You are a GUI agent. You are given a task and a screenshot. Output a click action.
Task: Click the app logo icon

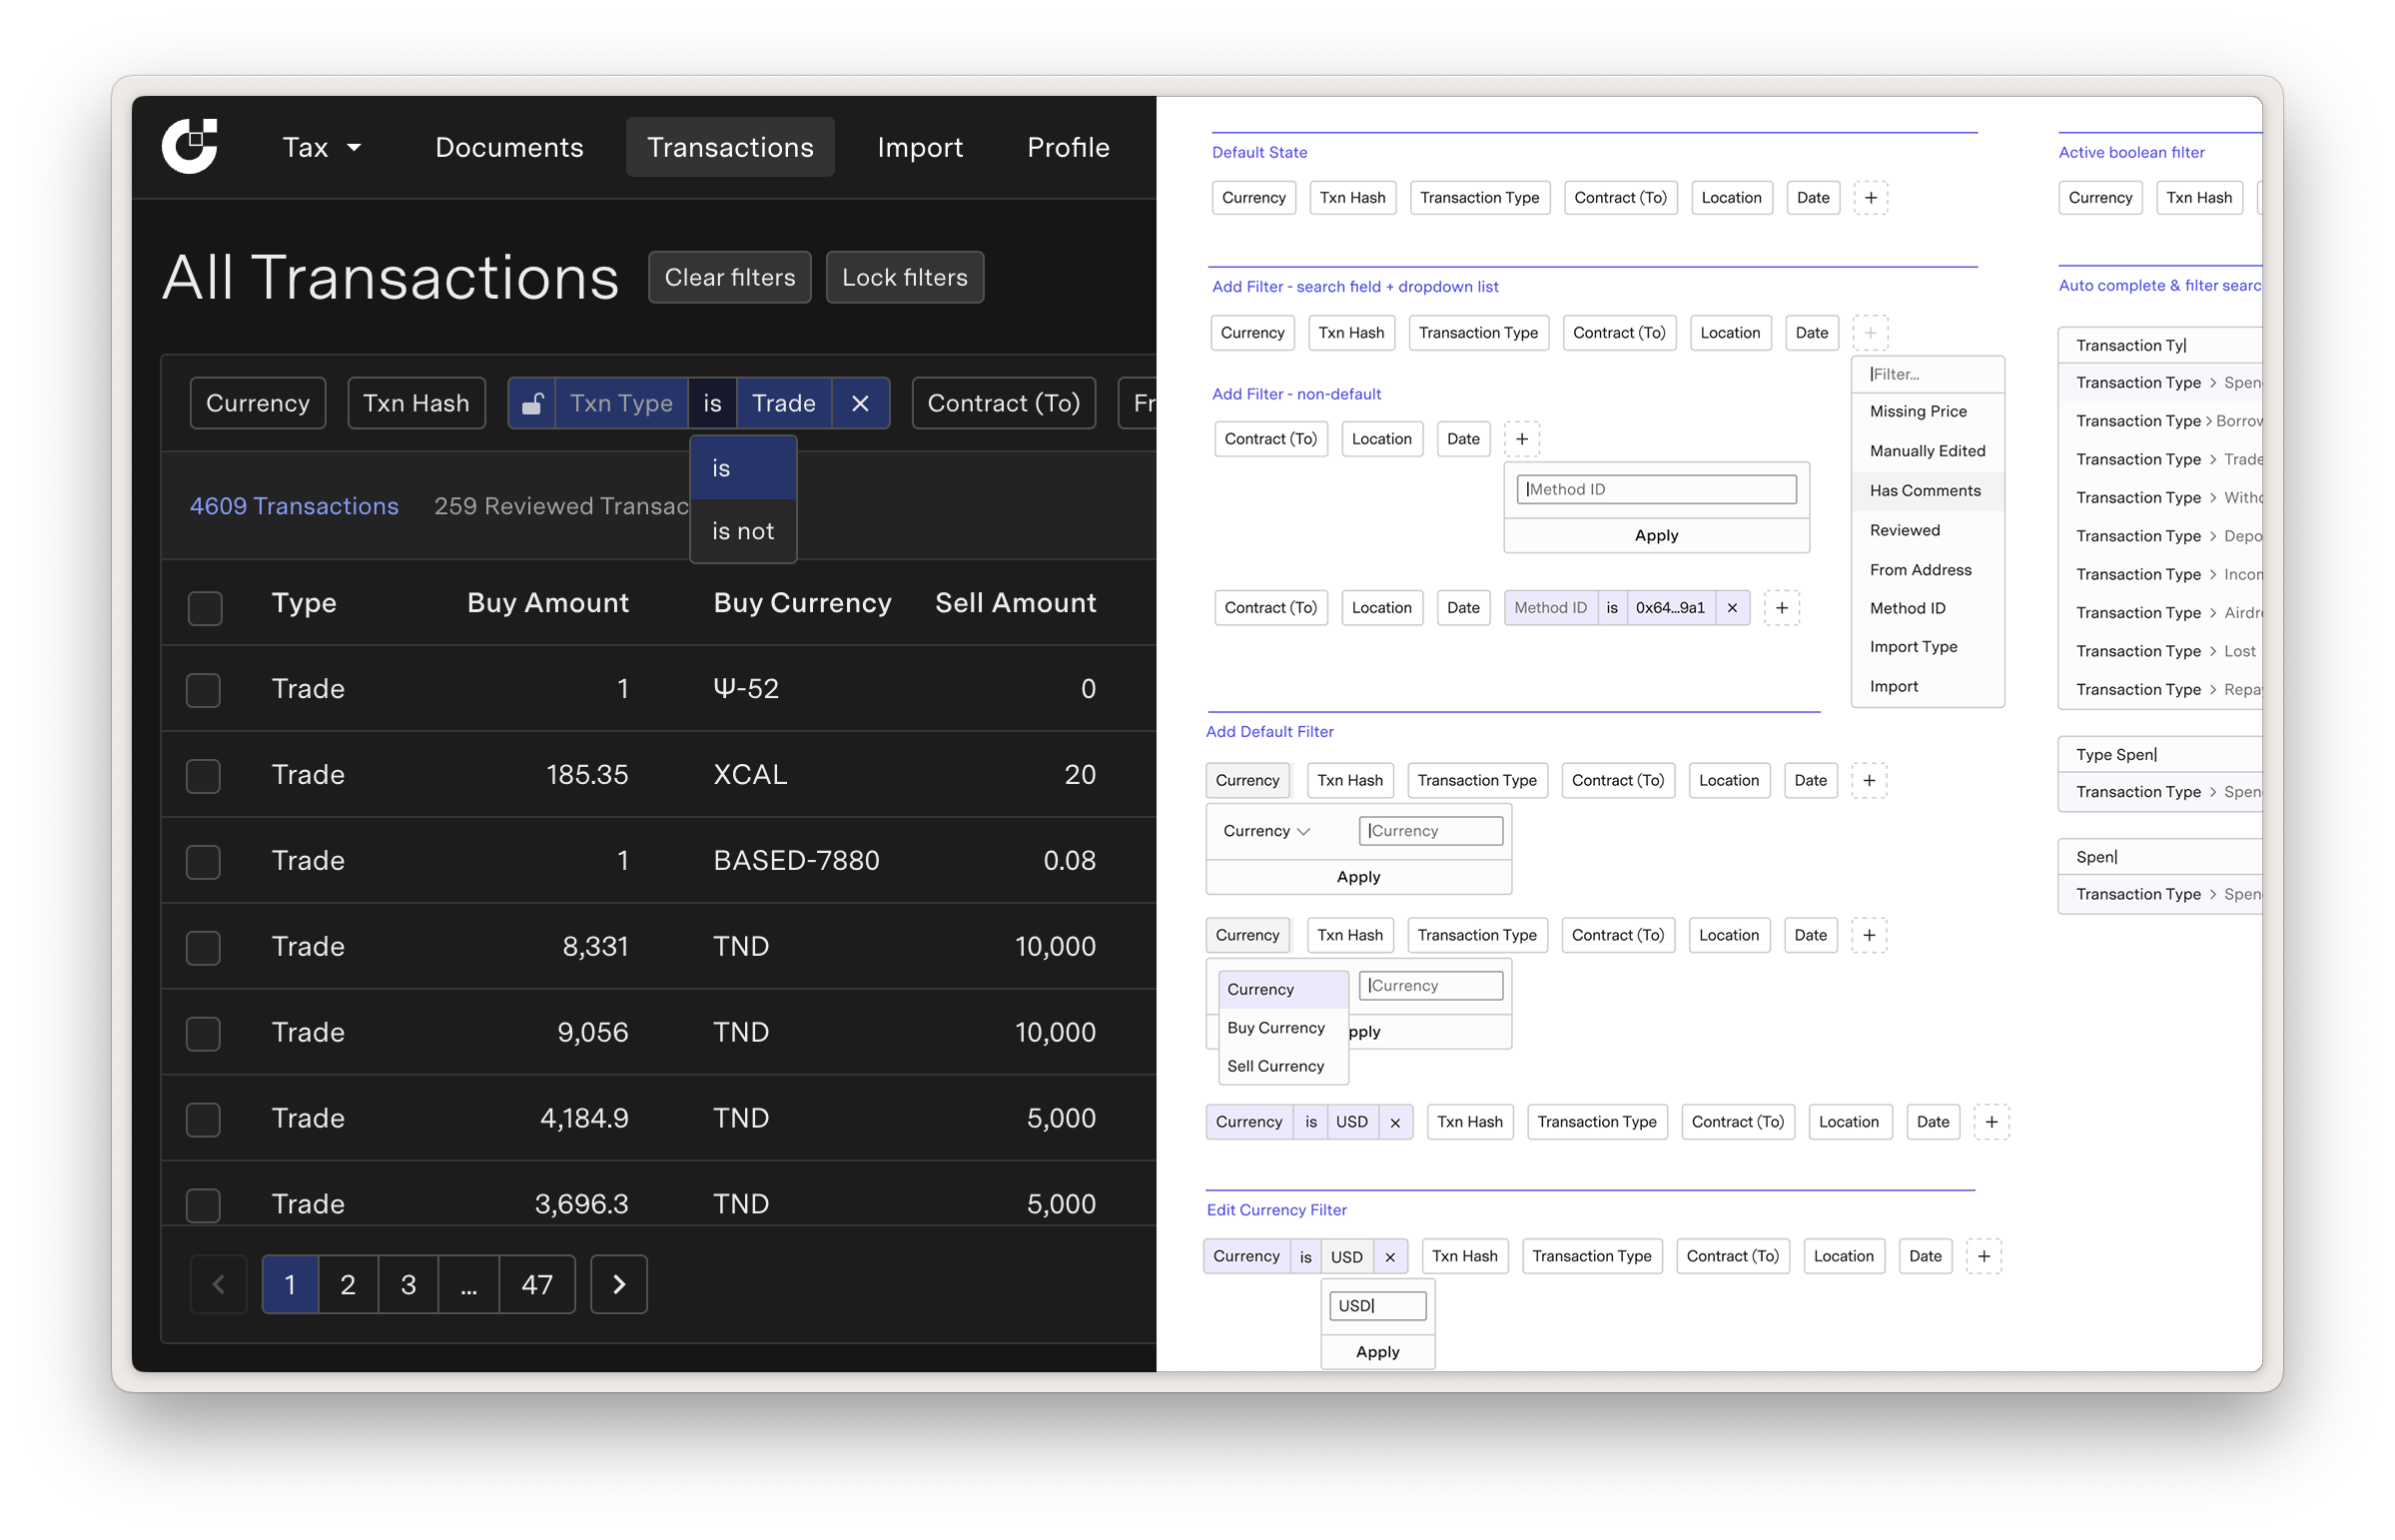tap(190, 146)
